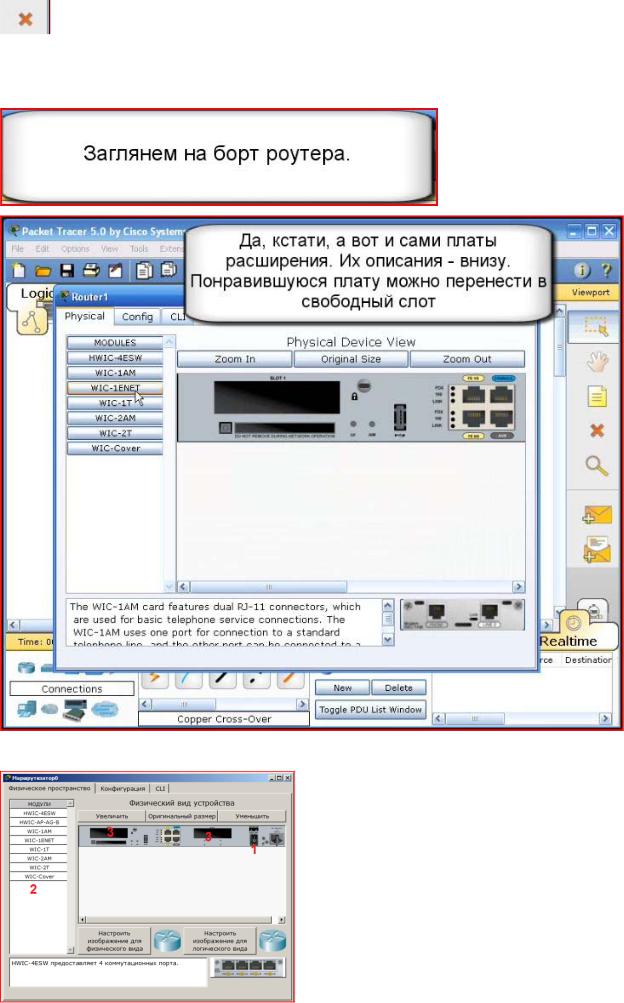Open Конфигурация tab in lower window
The width and height of the screenshot is (624, 1003).
pos(123,789)
